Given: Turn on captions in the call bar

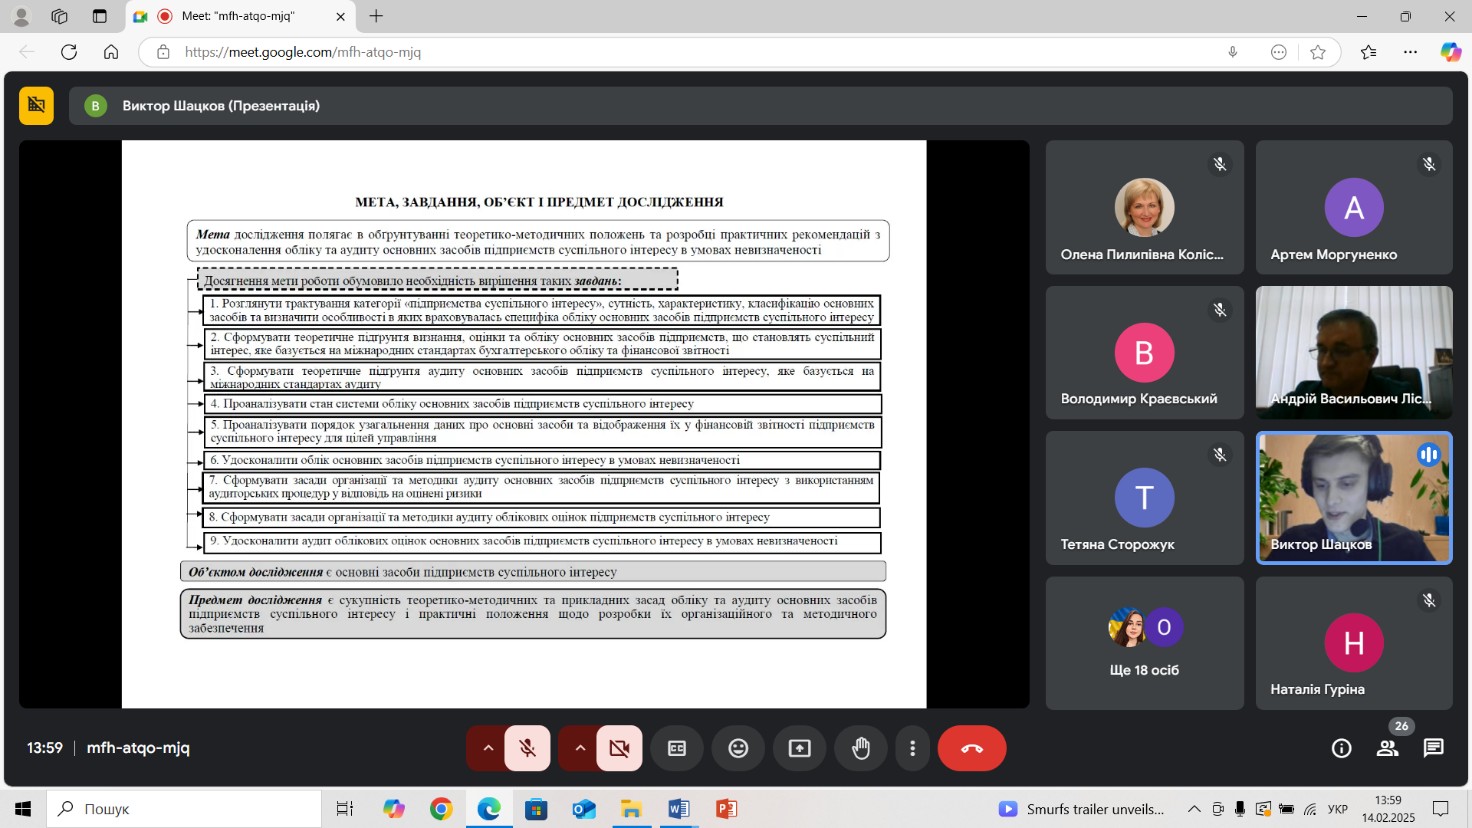Looking at the screenshot, I should coord(677,748).
